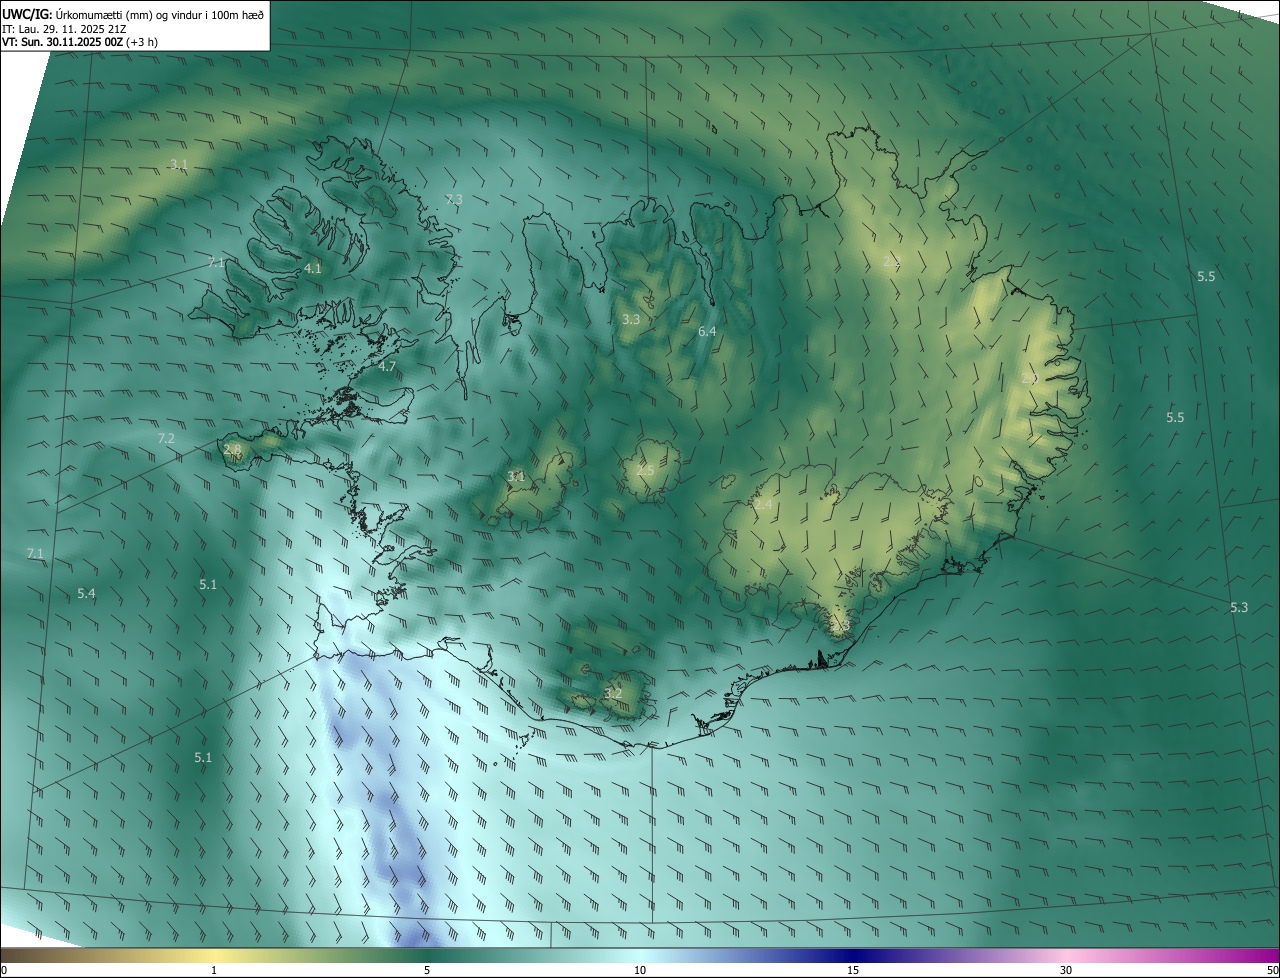The image size is (1280, 978).
Task: Click the 2.5 value label on the map
Action: pos(645,471)
